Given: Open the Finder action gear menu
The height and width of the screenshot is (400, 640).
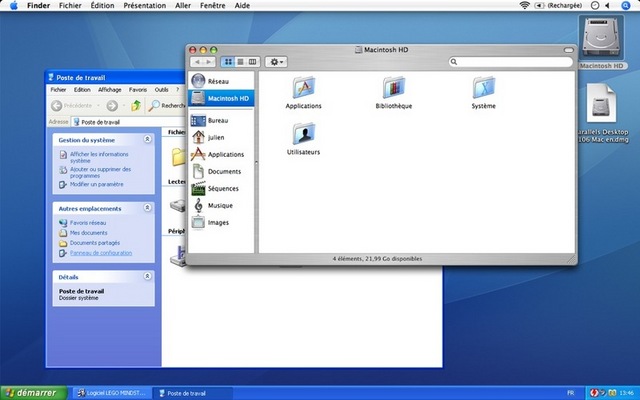Looking at the screenshot, I should click(276, 62).
